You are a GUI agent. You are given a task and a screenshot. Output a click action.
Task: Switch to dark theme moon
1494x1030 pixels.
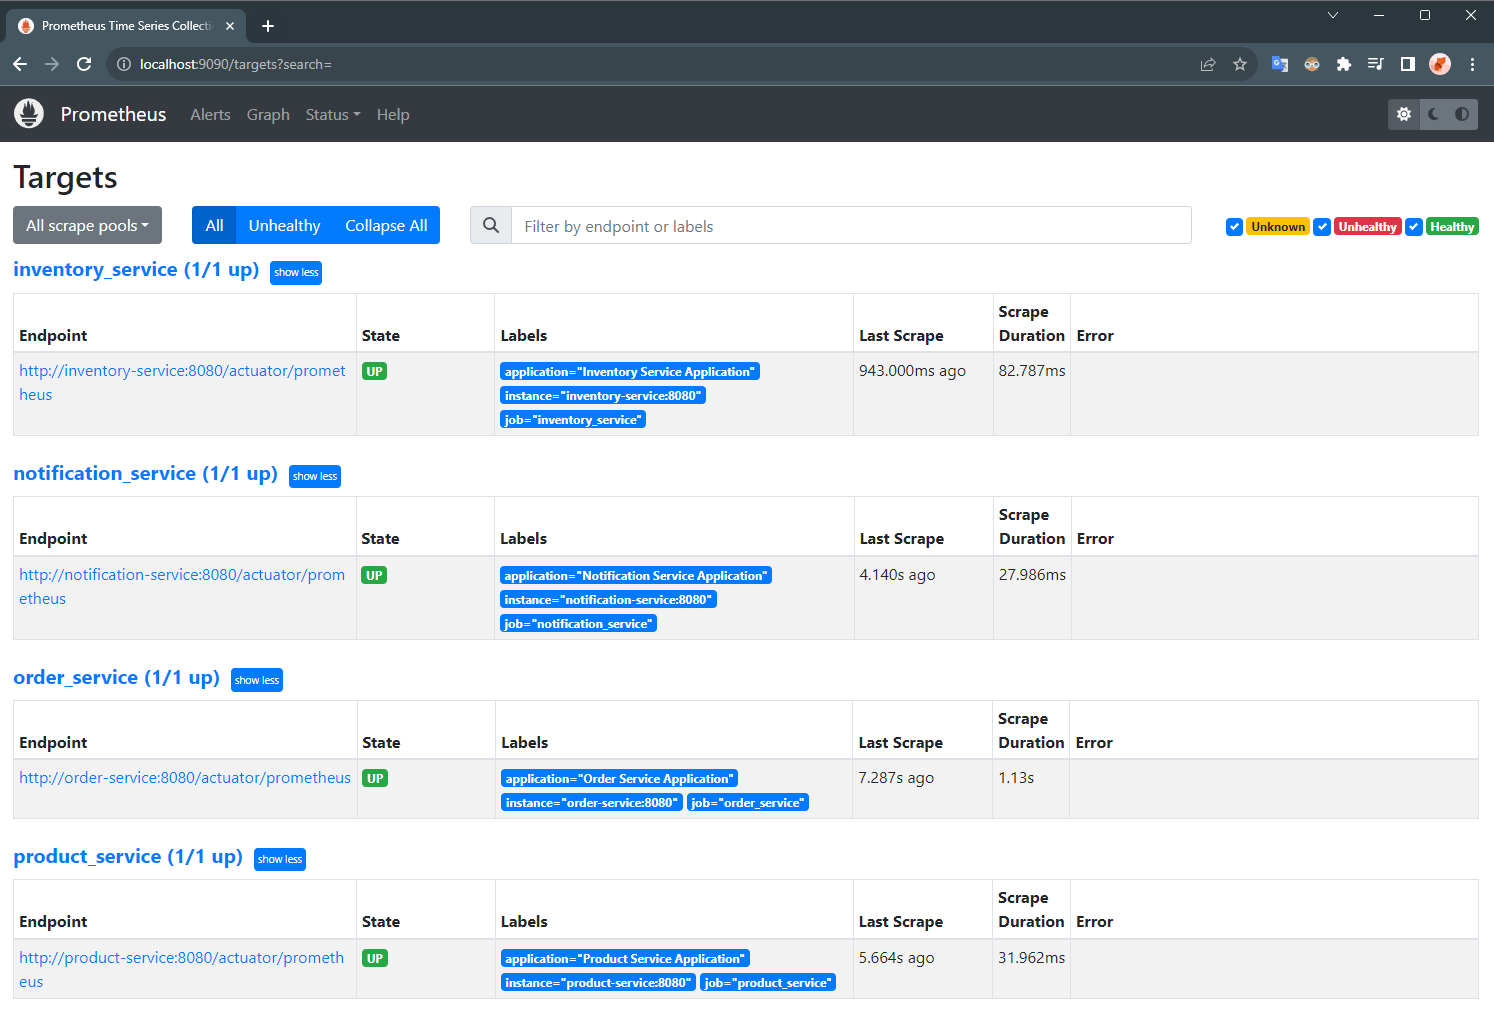[1434, 114]
